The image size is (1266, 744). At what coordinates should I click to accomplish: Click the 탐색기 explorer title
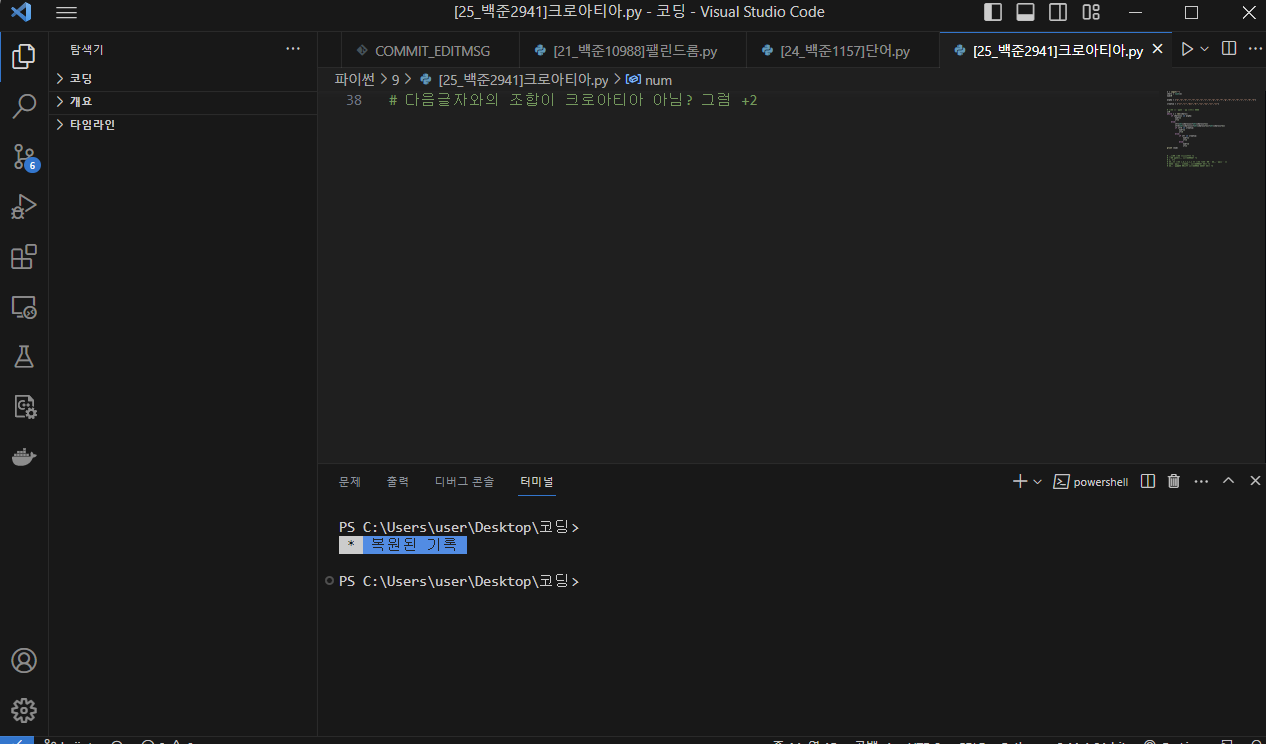[x=86, y=49]
